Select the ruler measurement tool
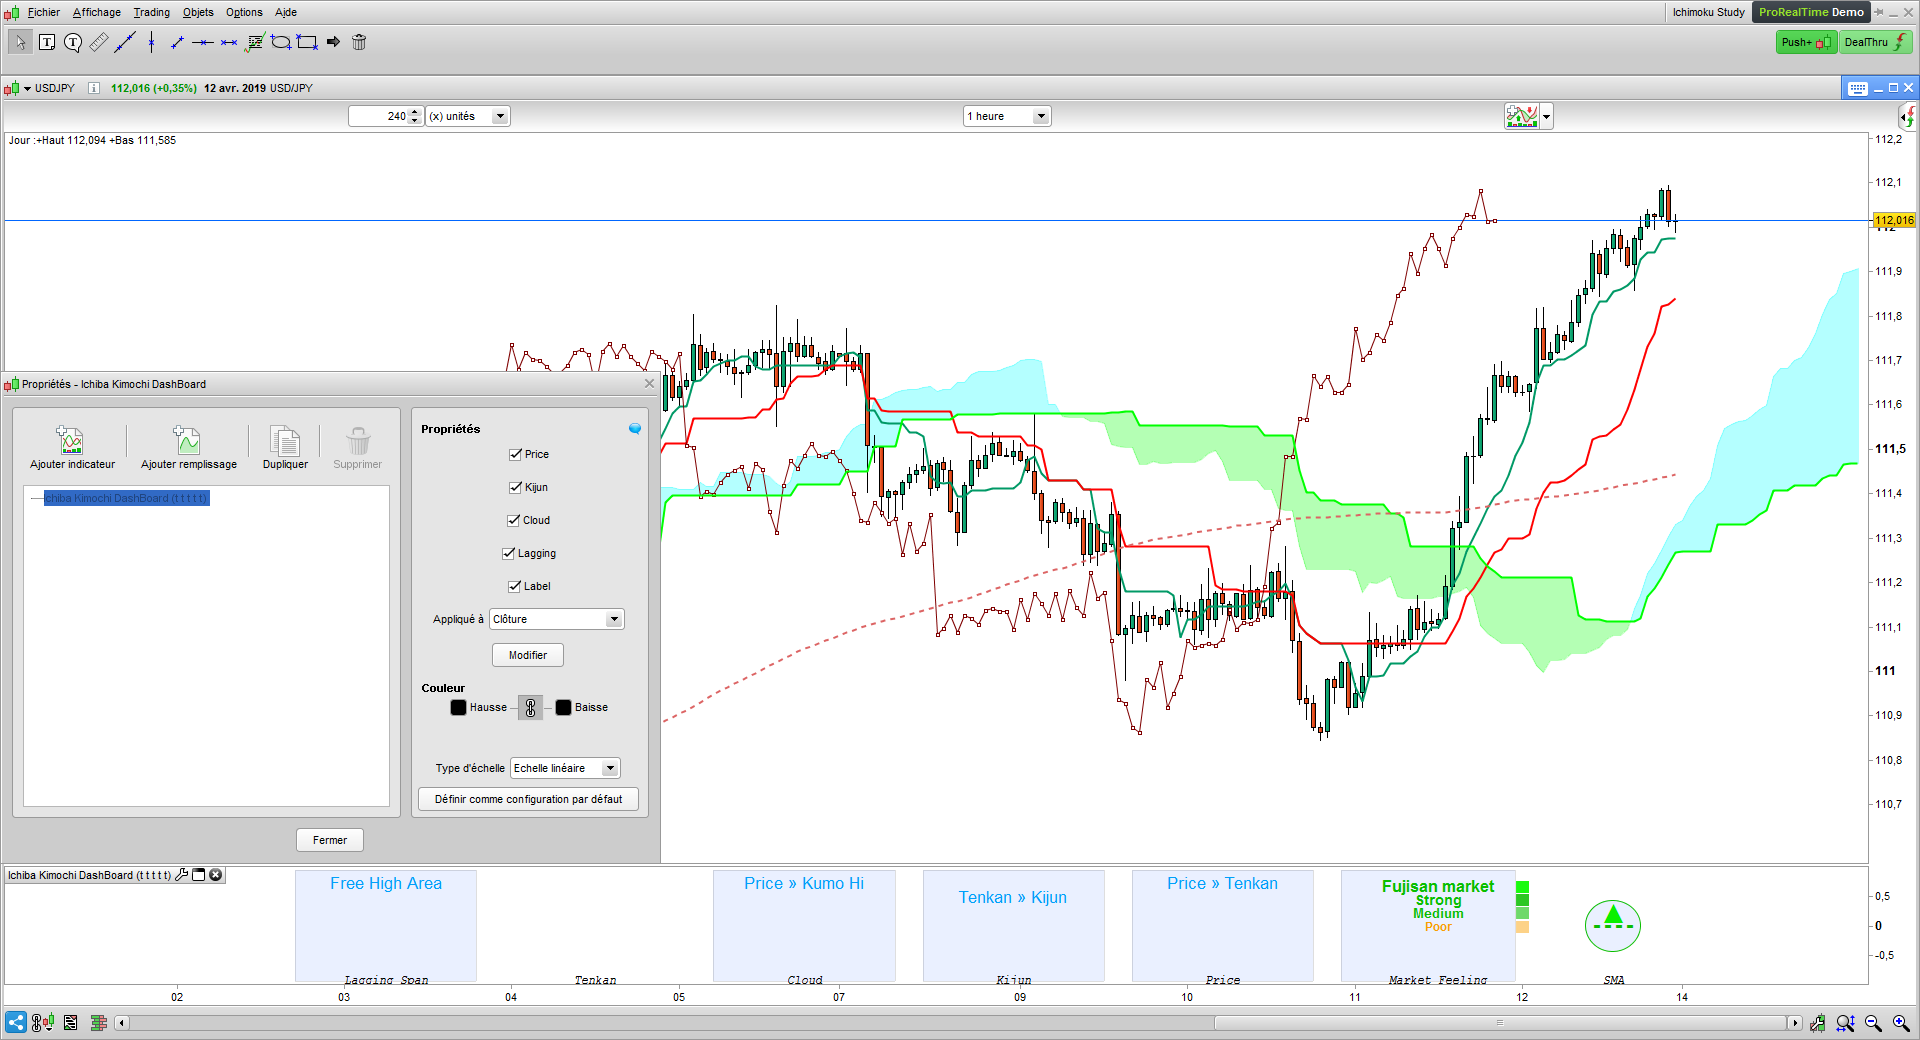1920x1040 pixels. point(98,42)
